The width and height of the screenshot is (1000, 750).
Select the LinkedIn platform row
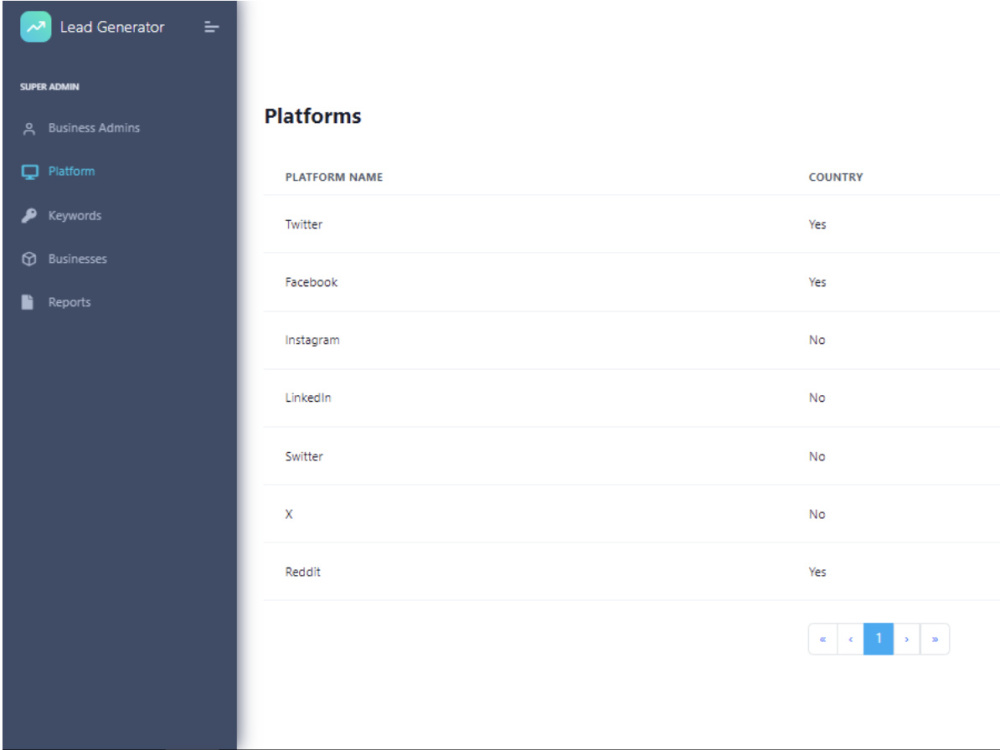(x=631, y=398)
